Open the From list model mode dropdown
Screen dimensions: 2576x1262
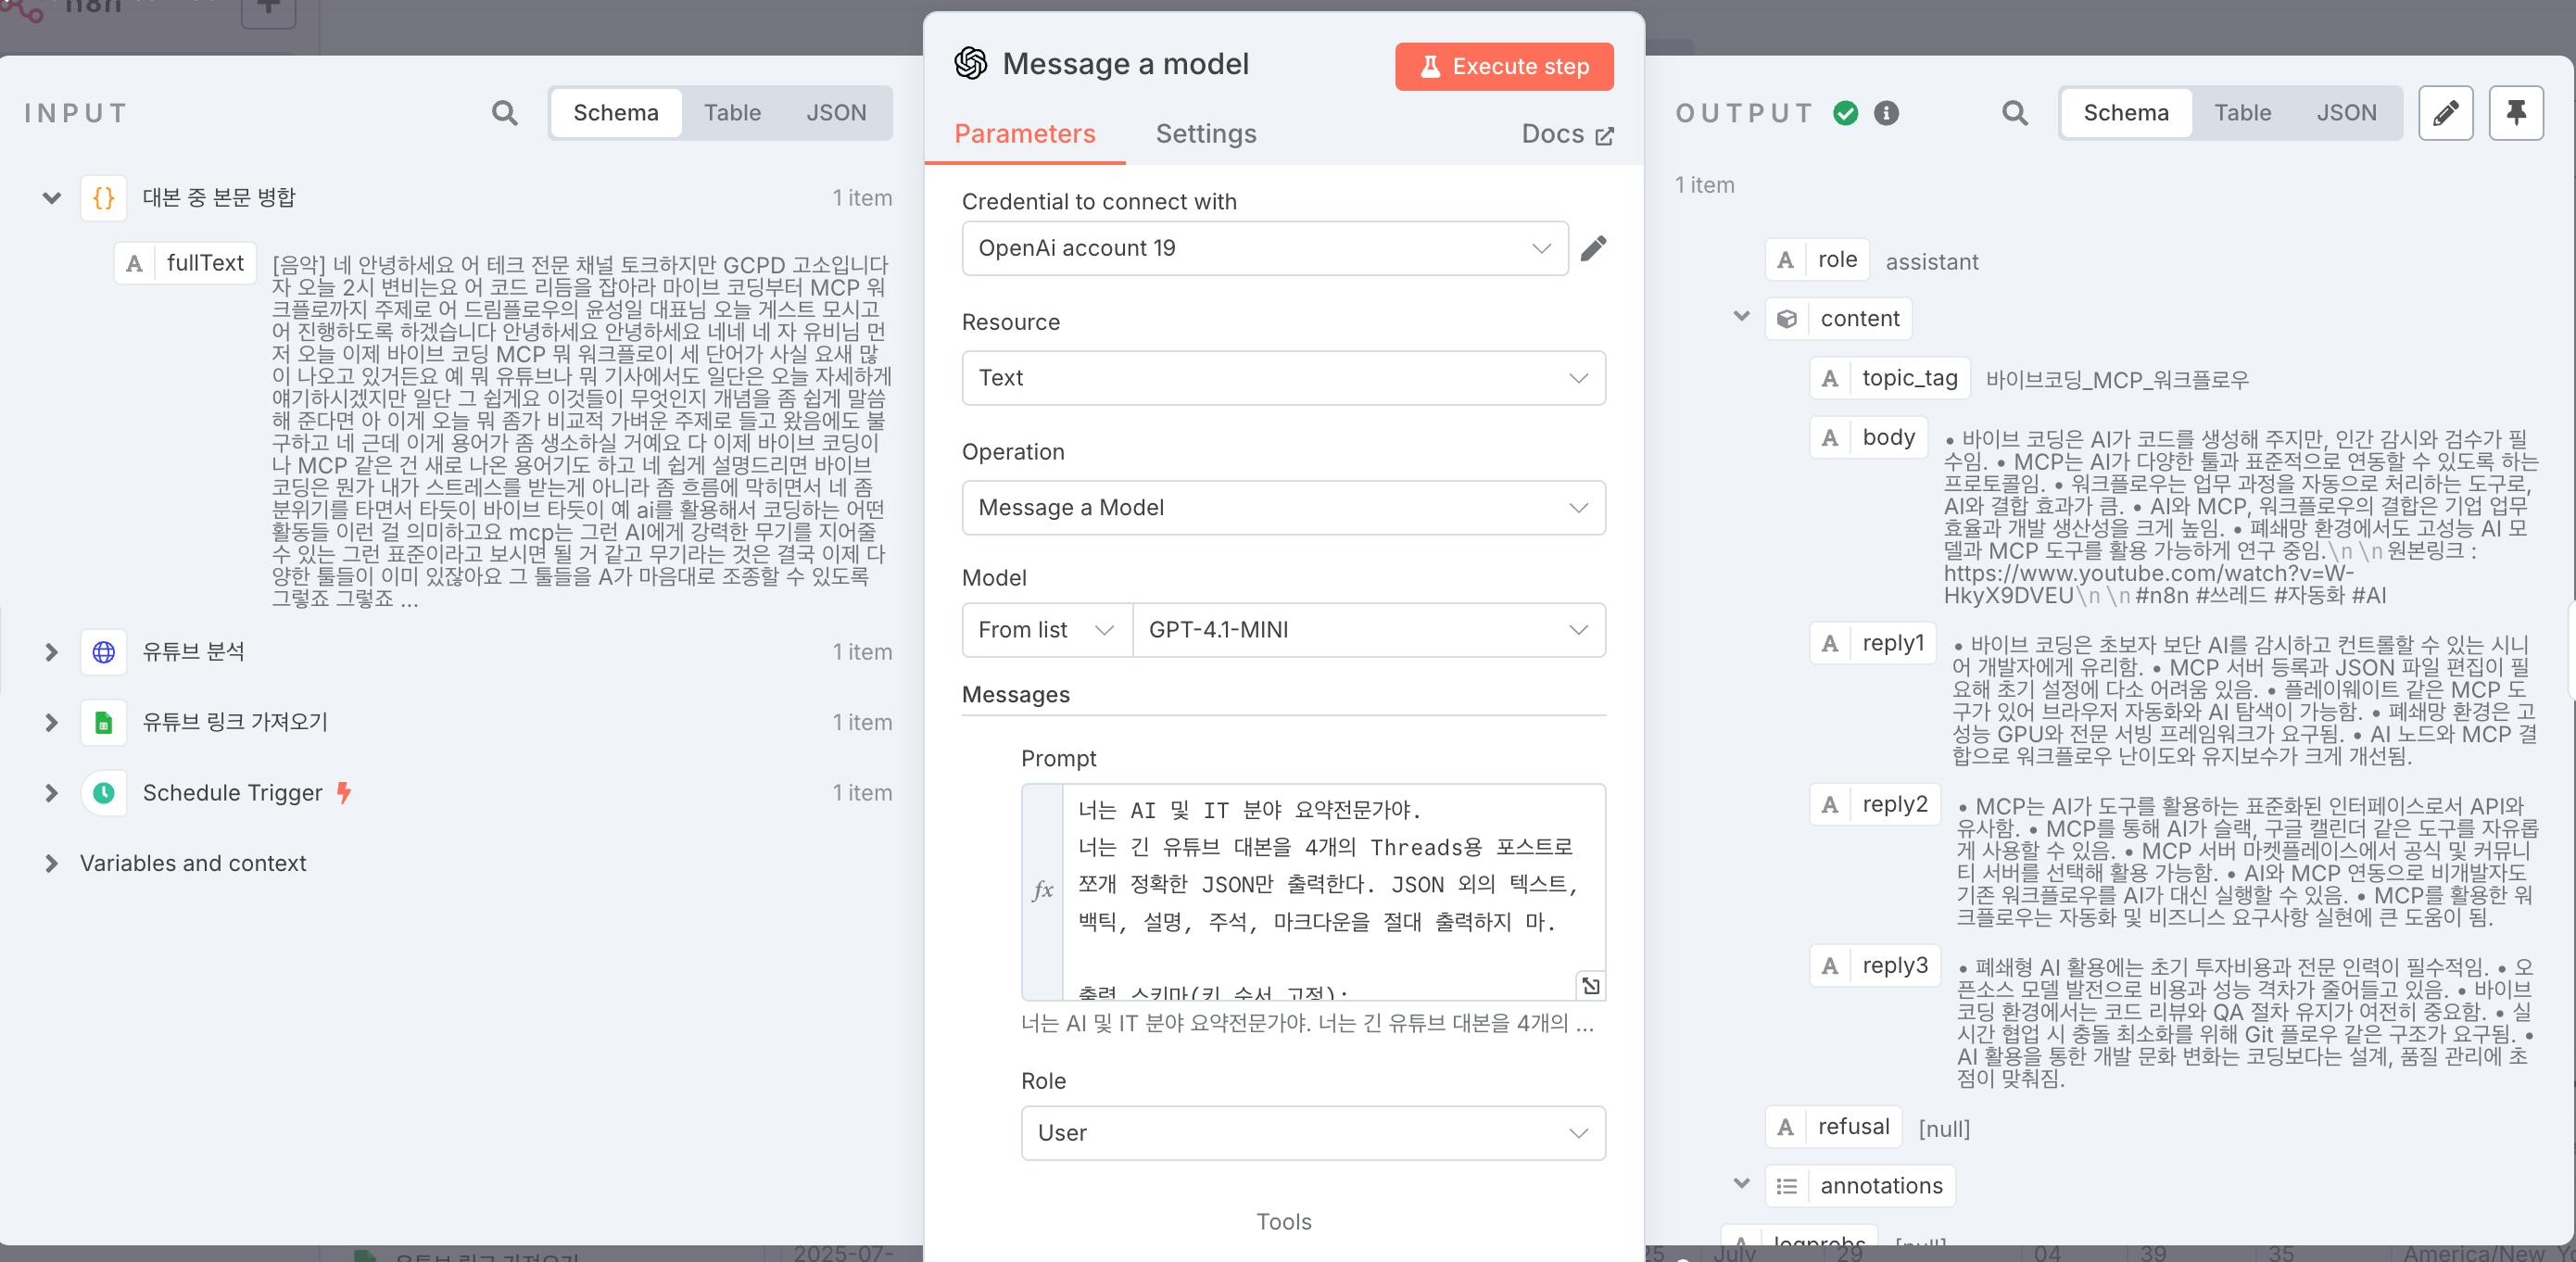tap(1046, 630)
